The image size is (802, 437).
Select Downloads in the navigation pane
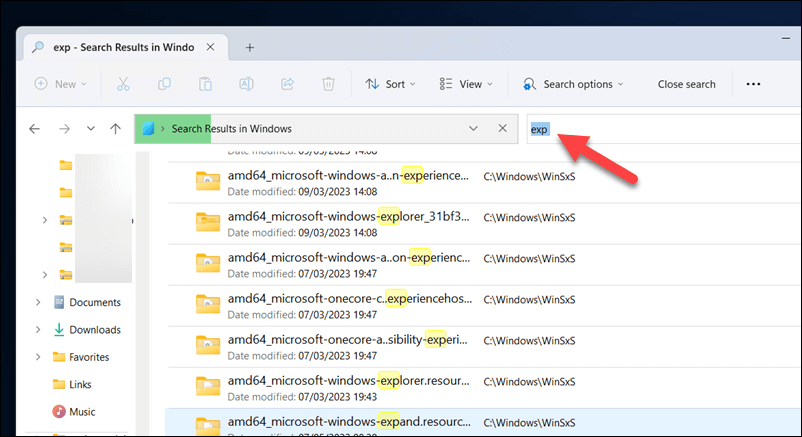click(94, 330)
